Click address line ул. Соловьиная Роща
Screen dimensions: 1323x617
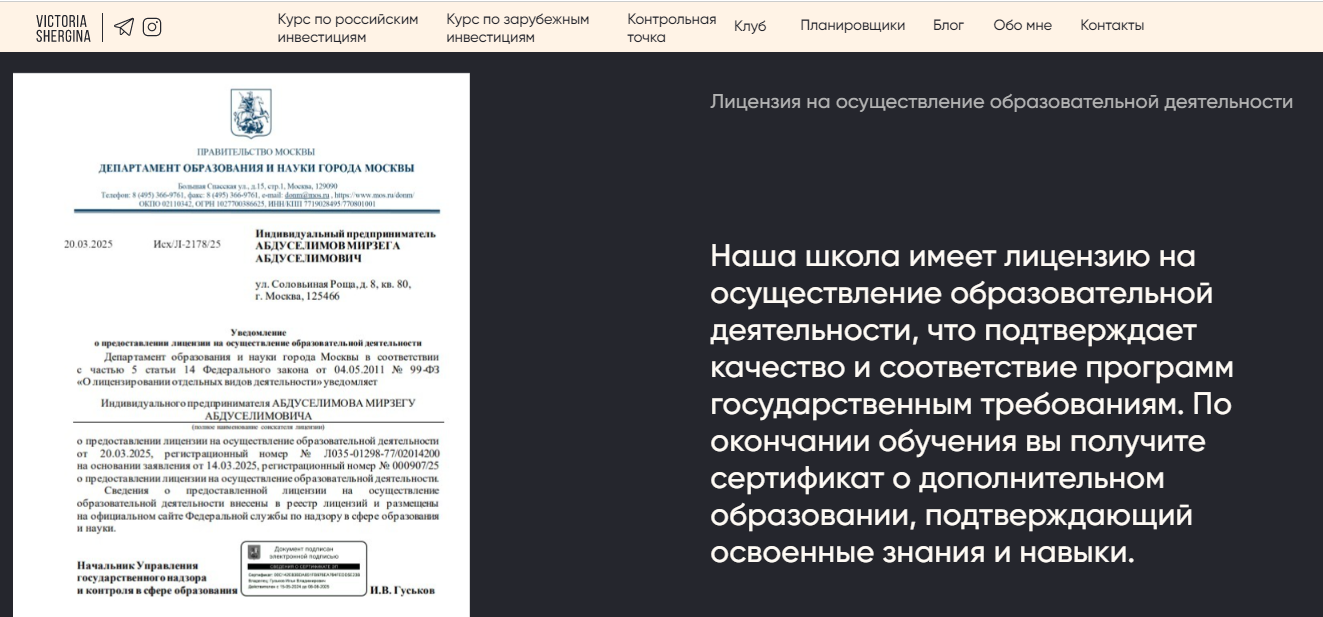point(333,284)
